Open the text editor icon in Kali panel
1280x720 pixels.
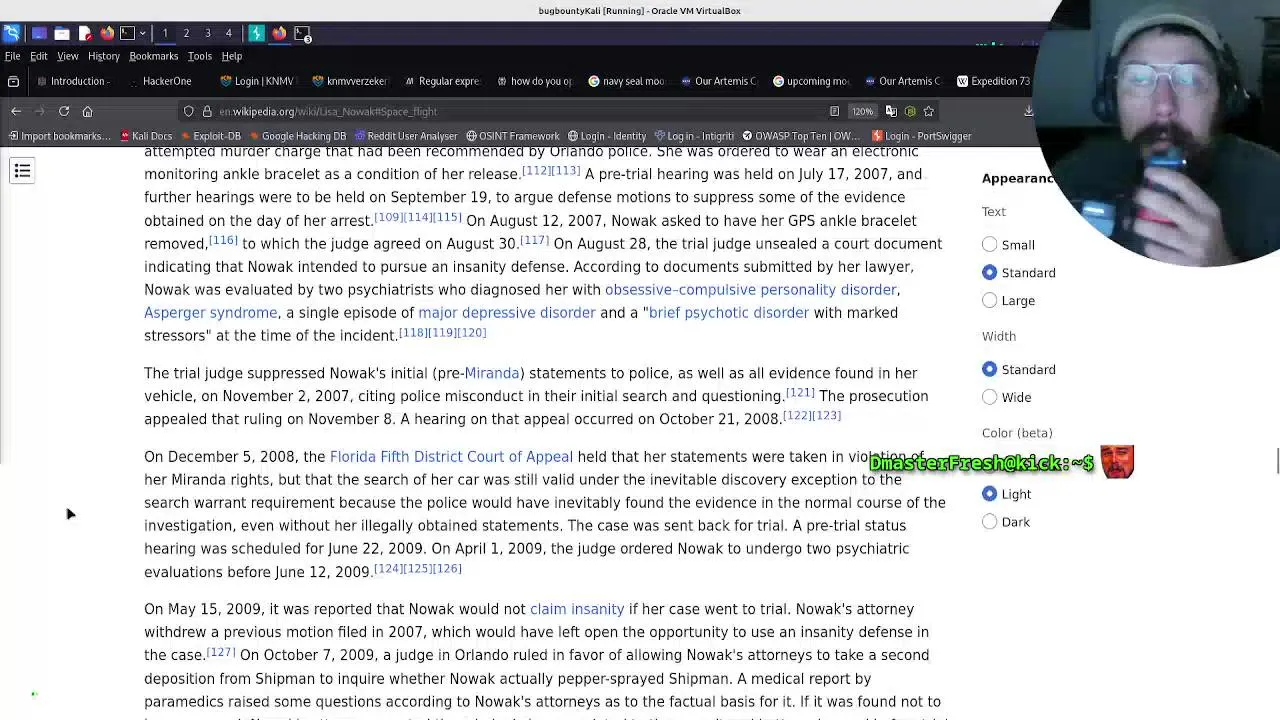pos(85,33)
